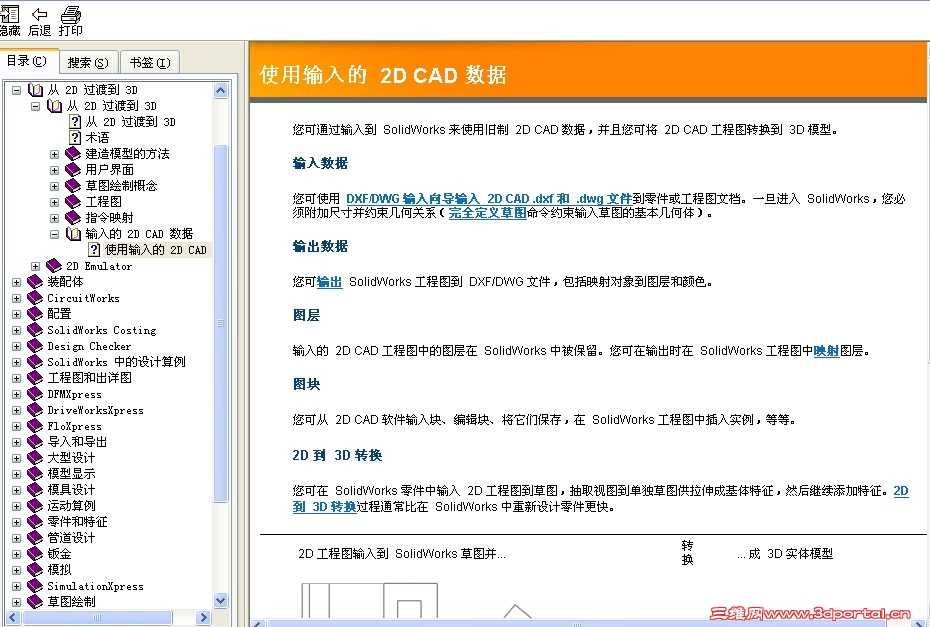Collapse the top-level 从 2D 过渡到 3D node
930x627 pixels.
coord(17,90)
